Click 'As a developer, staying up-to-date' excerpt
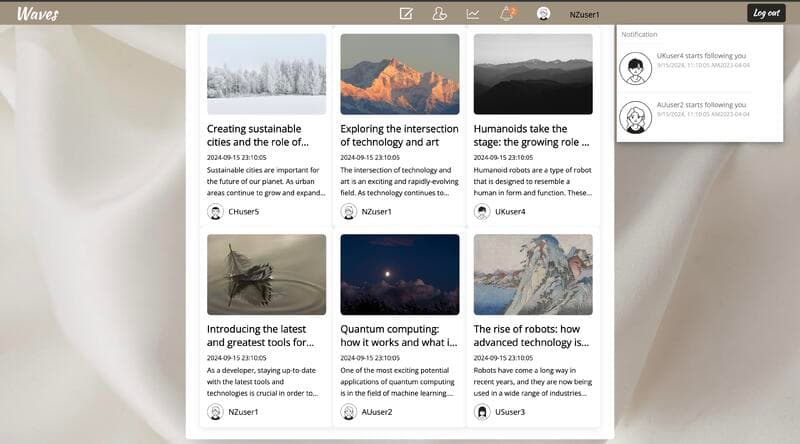The image size is (800, 444). 262,382
